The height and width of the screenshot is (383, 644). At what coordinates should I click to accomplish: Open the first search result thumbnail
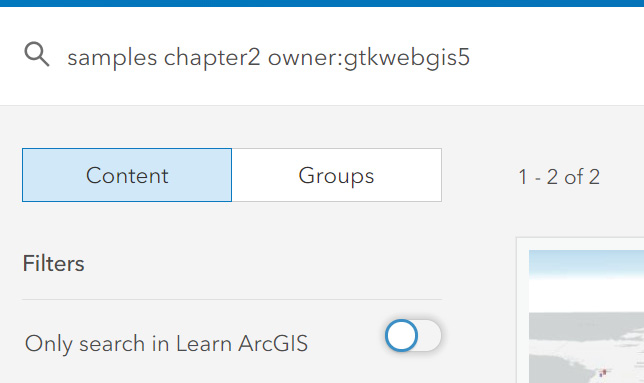(586, 316)
